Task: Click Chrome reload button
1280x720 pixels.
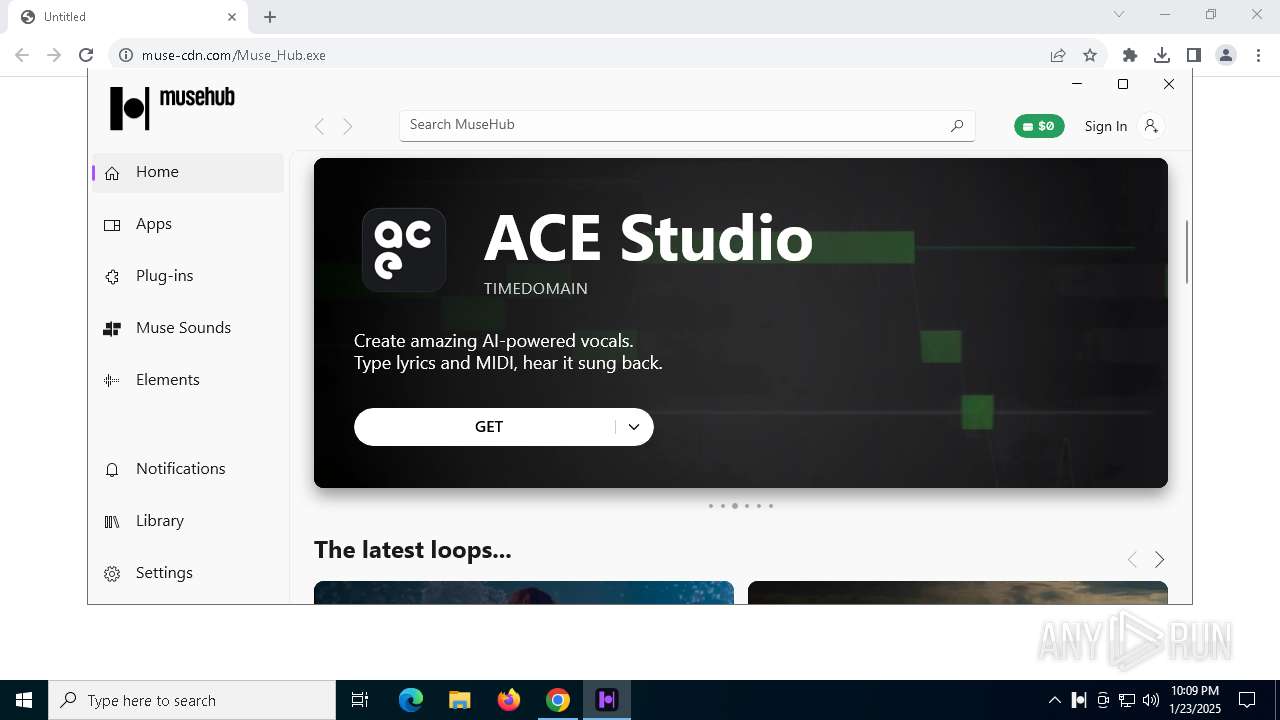Action: [86, 55]
